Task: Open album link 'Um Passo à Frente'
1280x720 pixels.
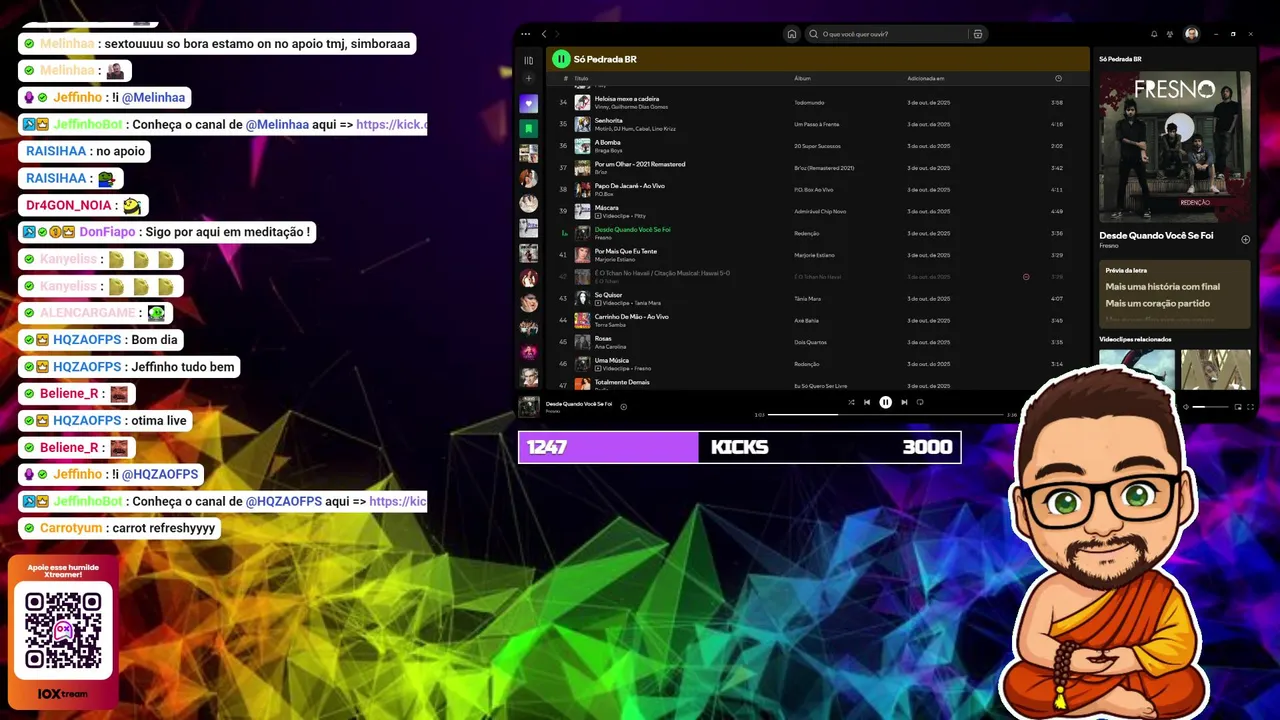Action: [x=816, y=124]
